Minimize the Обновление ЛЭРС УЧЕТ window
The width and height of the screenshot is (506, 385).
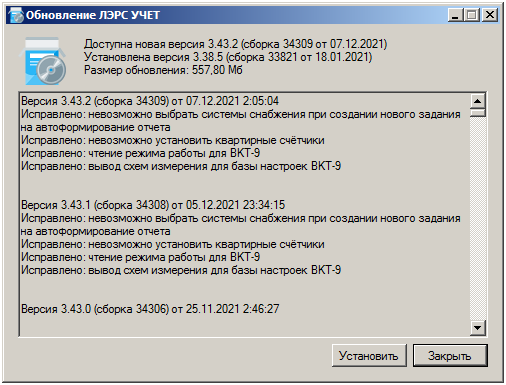[x=455, y=15]
